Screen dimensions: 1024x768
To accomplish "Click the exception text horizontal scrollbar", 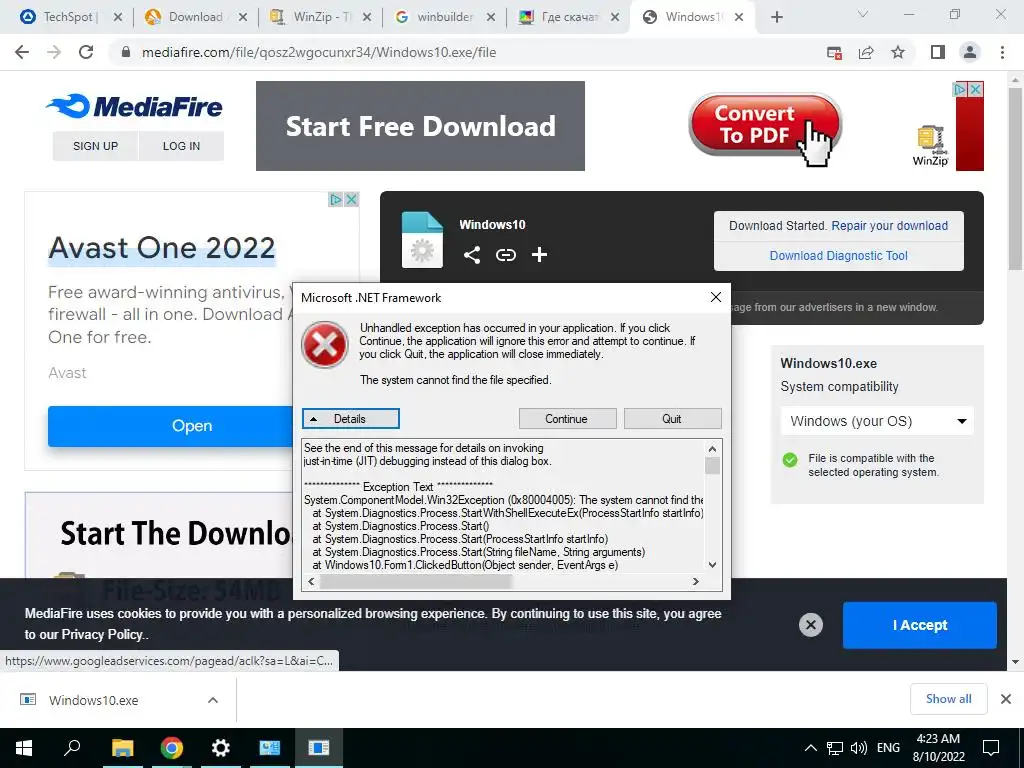I will pyautogui.click(x=415, y=581).
